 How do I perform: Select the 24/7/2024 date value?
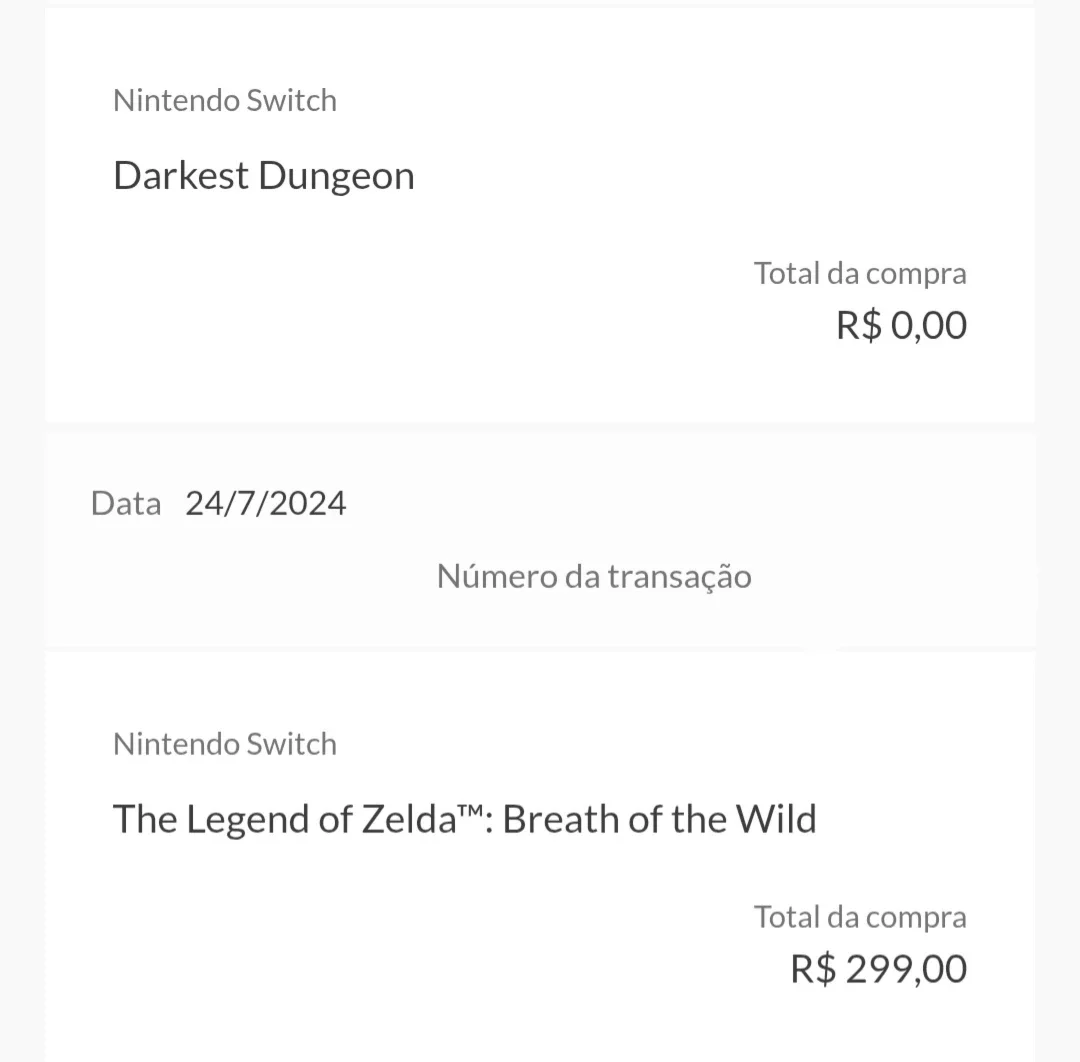click(x=266, y=503)
